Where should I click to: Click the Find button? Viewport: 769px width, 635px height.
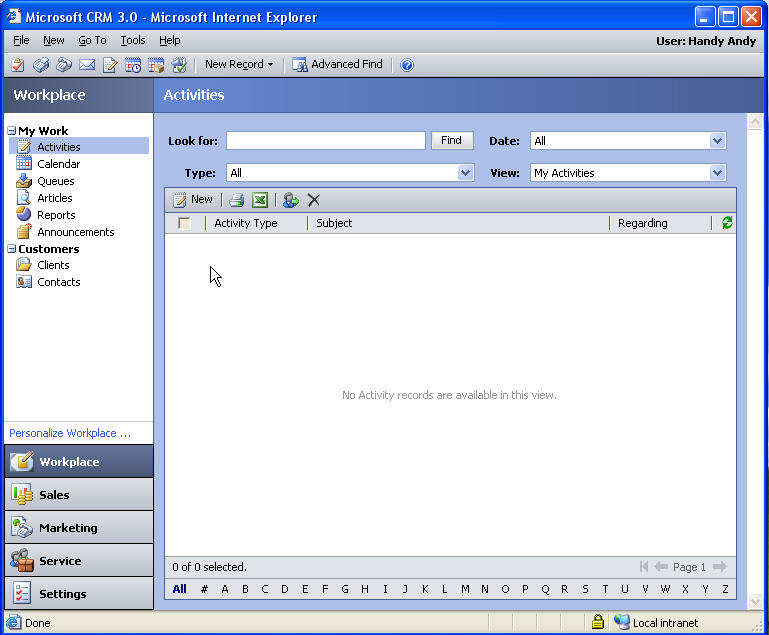pos(452,140)
